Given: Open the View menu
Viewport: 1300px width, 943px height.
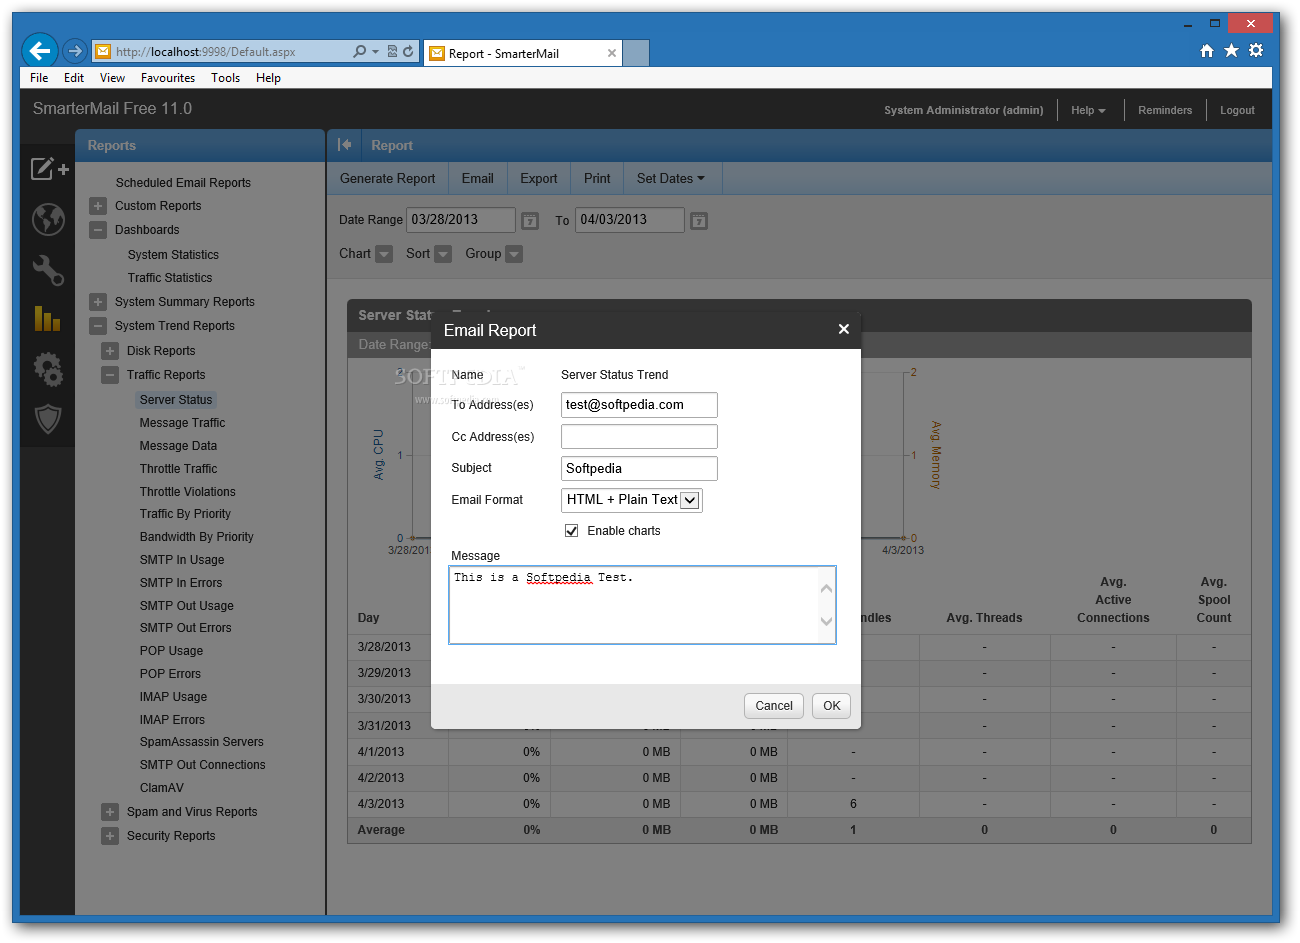Looking at the screenshot, I should tap(112, 78).
